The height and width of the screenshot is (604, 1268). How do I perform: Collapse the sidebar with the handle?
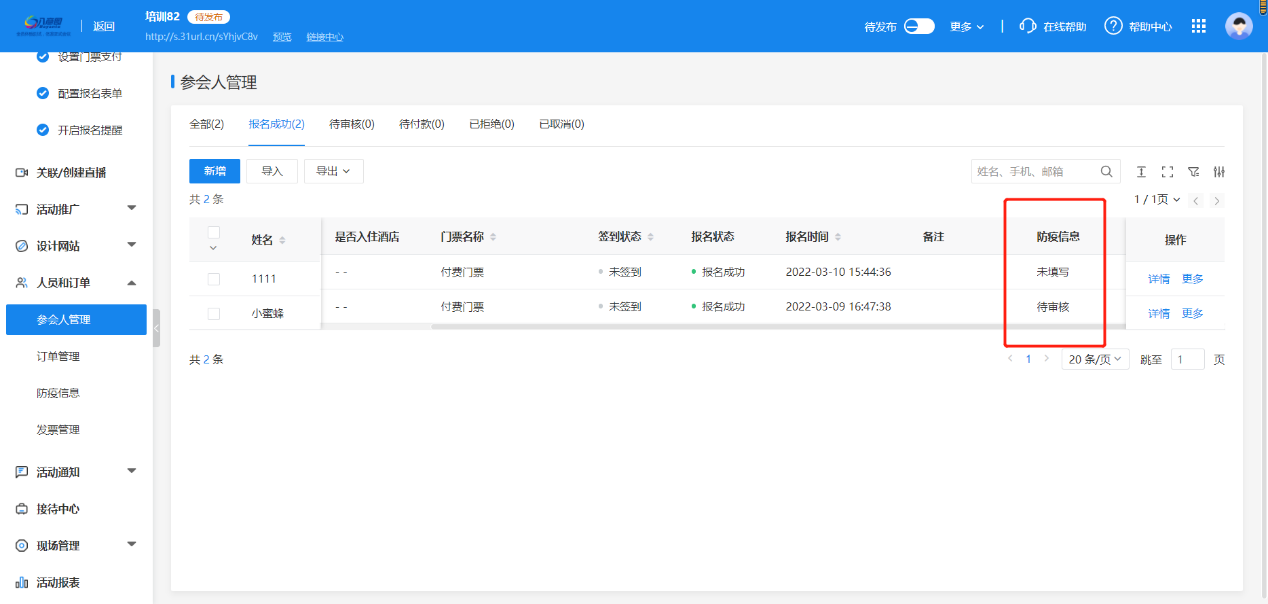point(156,329)
